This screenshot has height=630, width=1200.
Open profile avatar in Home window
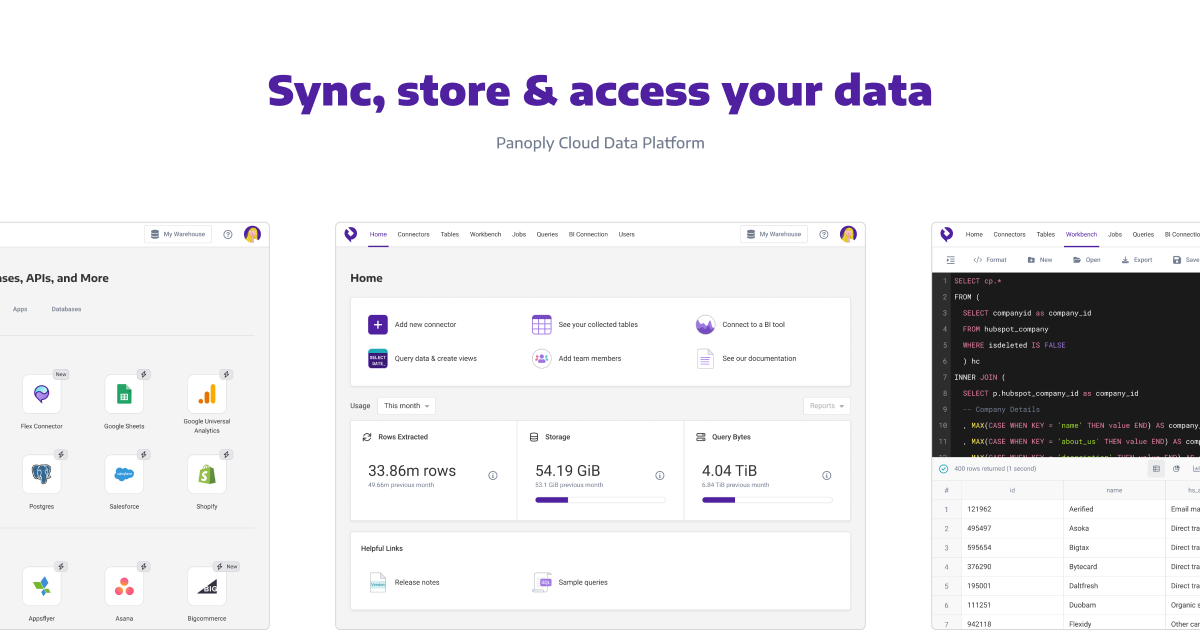pyautogui.click(x=849, y=234)
